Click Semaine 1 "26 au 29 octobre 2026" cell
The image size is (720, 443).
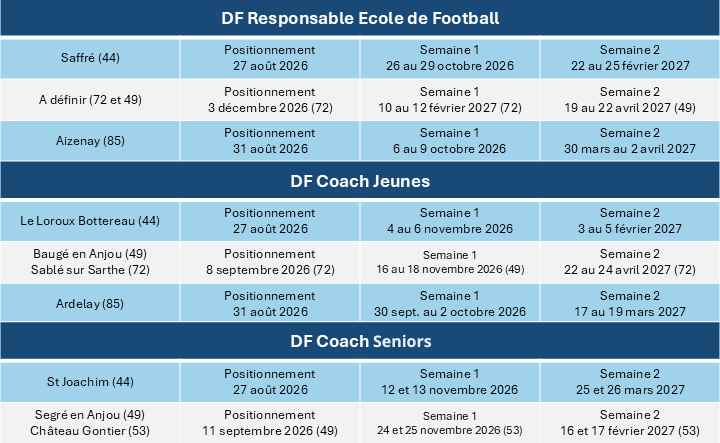pyautogui.click(x=448, y=58)
